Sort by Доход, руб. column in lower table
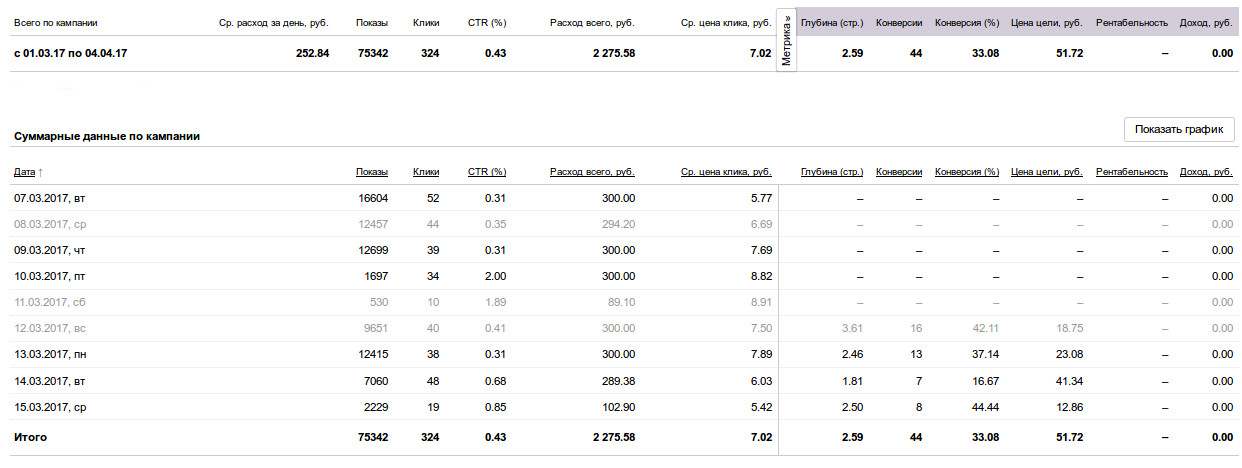 pyautogui.click(x=1206, y=172)
